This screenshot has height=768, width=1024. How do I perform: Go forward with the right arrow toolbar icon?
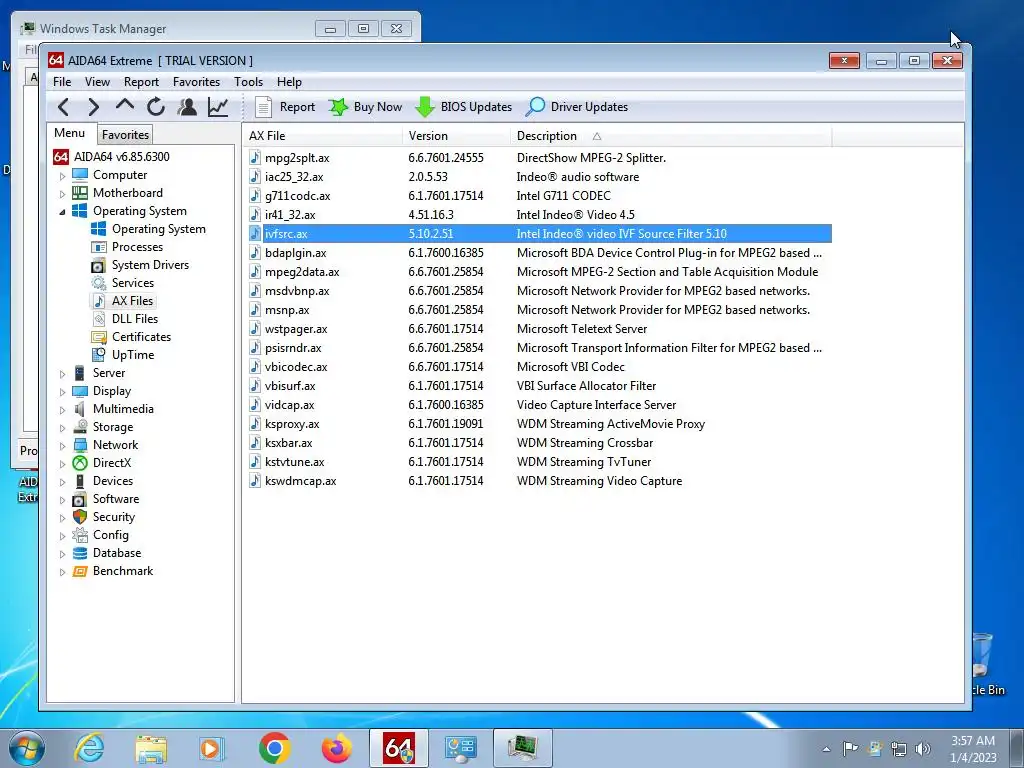tap(93, 106)
